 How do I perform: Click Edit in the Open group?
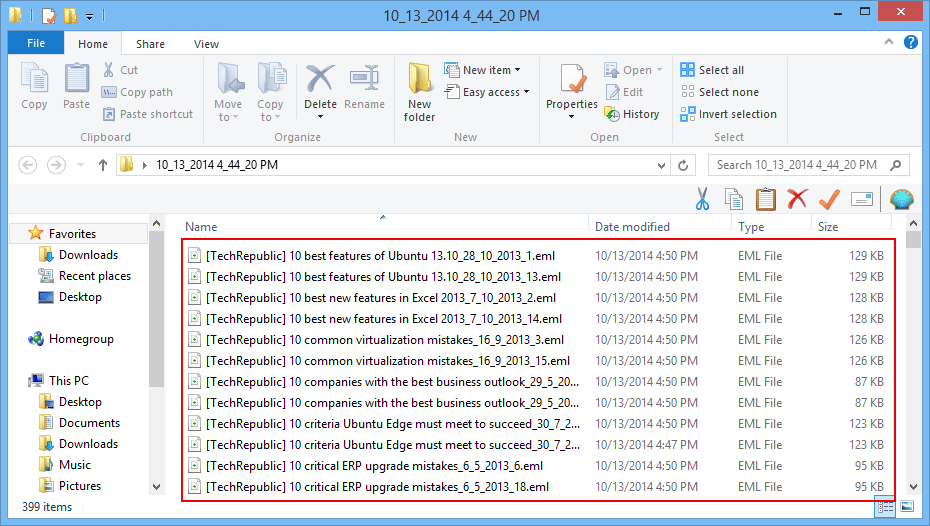(624, 92)
